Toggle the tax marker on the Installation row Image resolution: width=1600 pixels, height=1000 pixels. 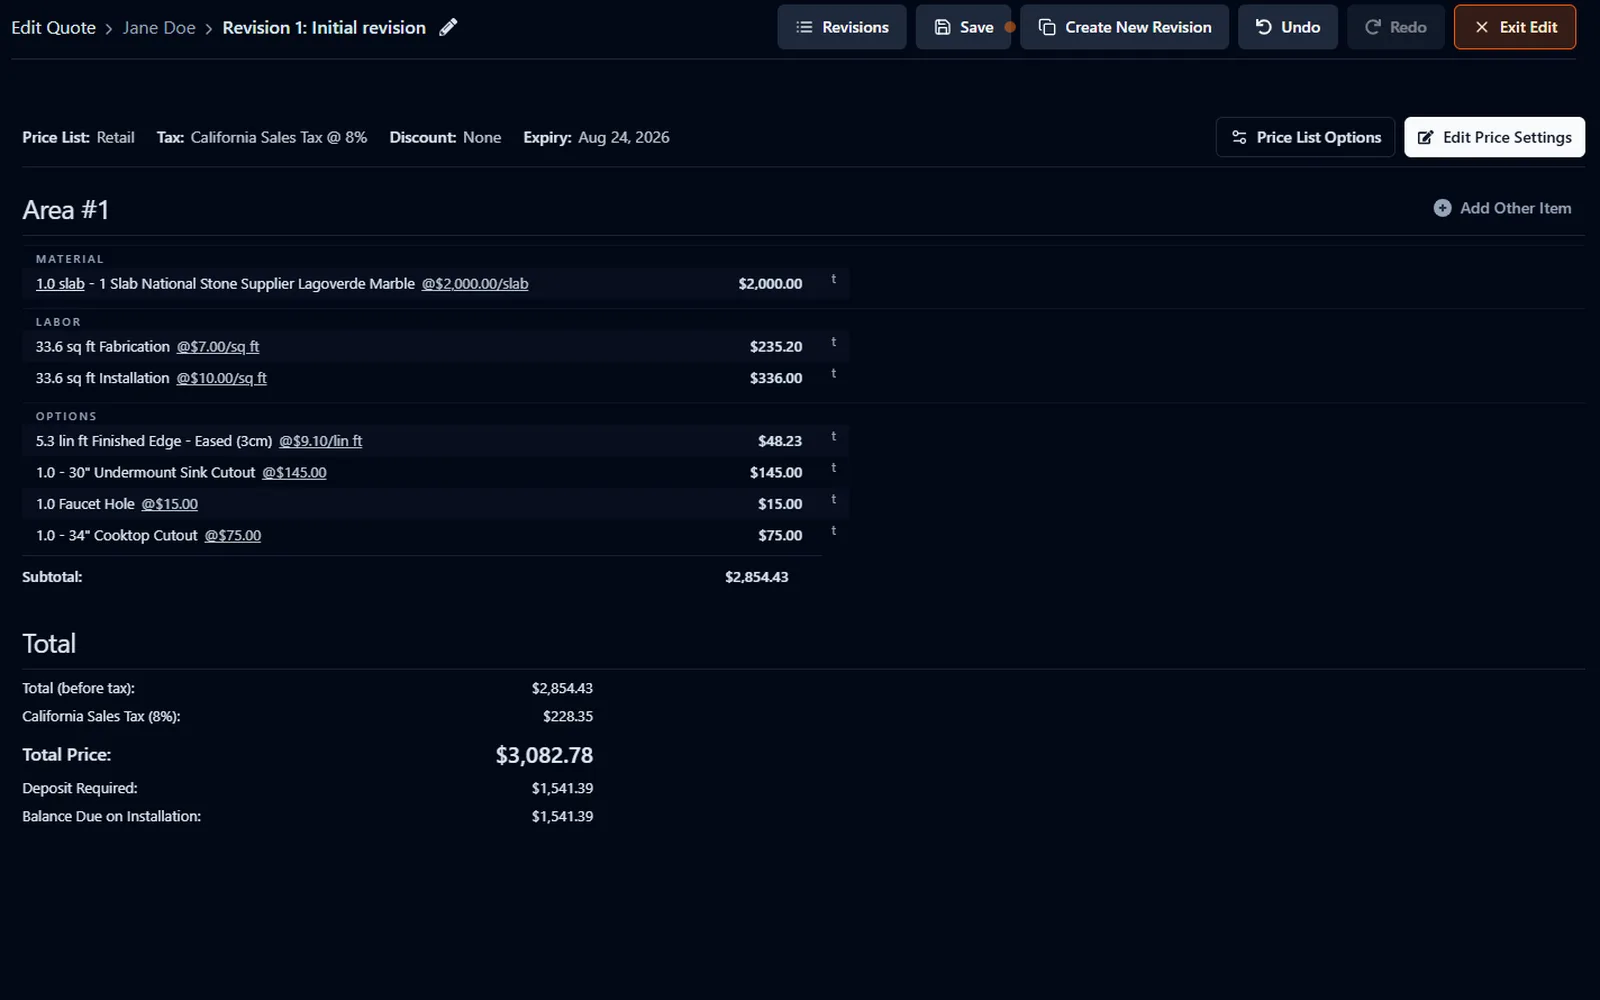(x=833, y=374)
